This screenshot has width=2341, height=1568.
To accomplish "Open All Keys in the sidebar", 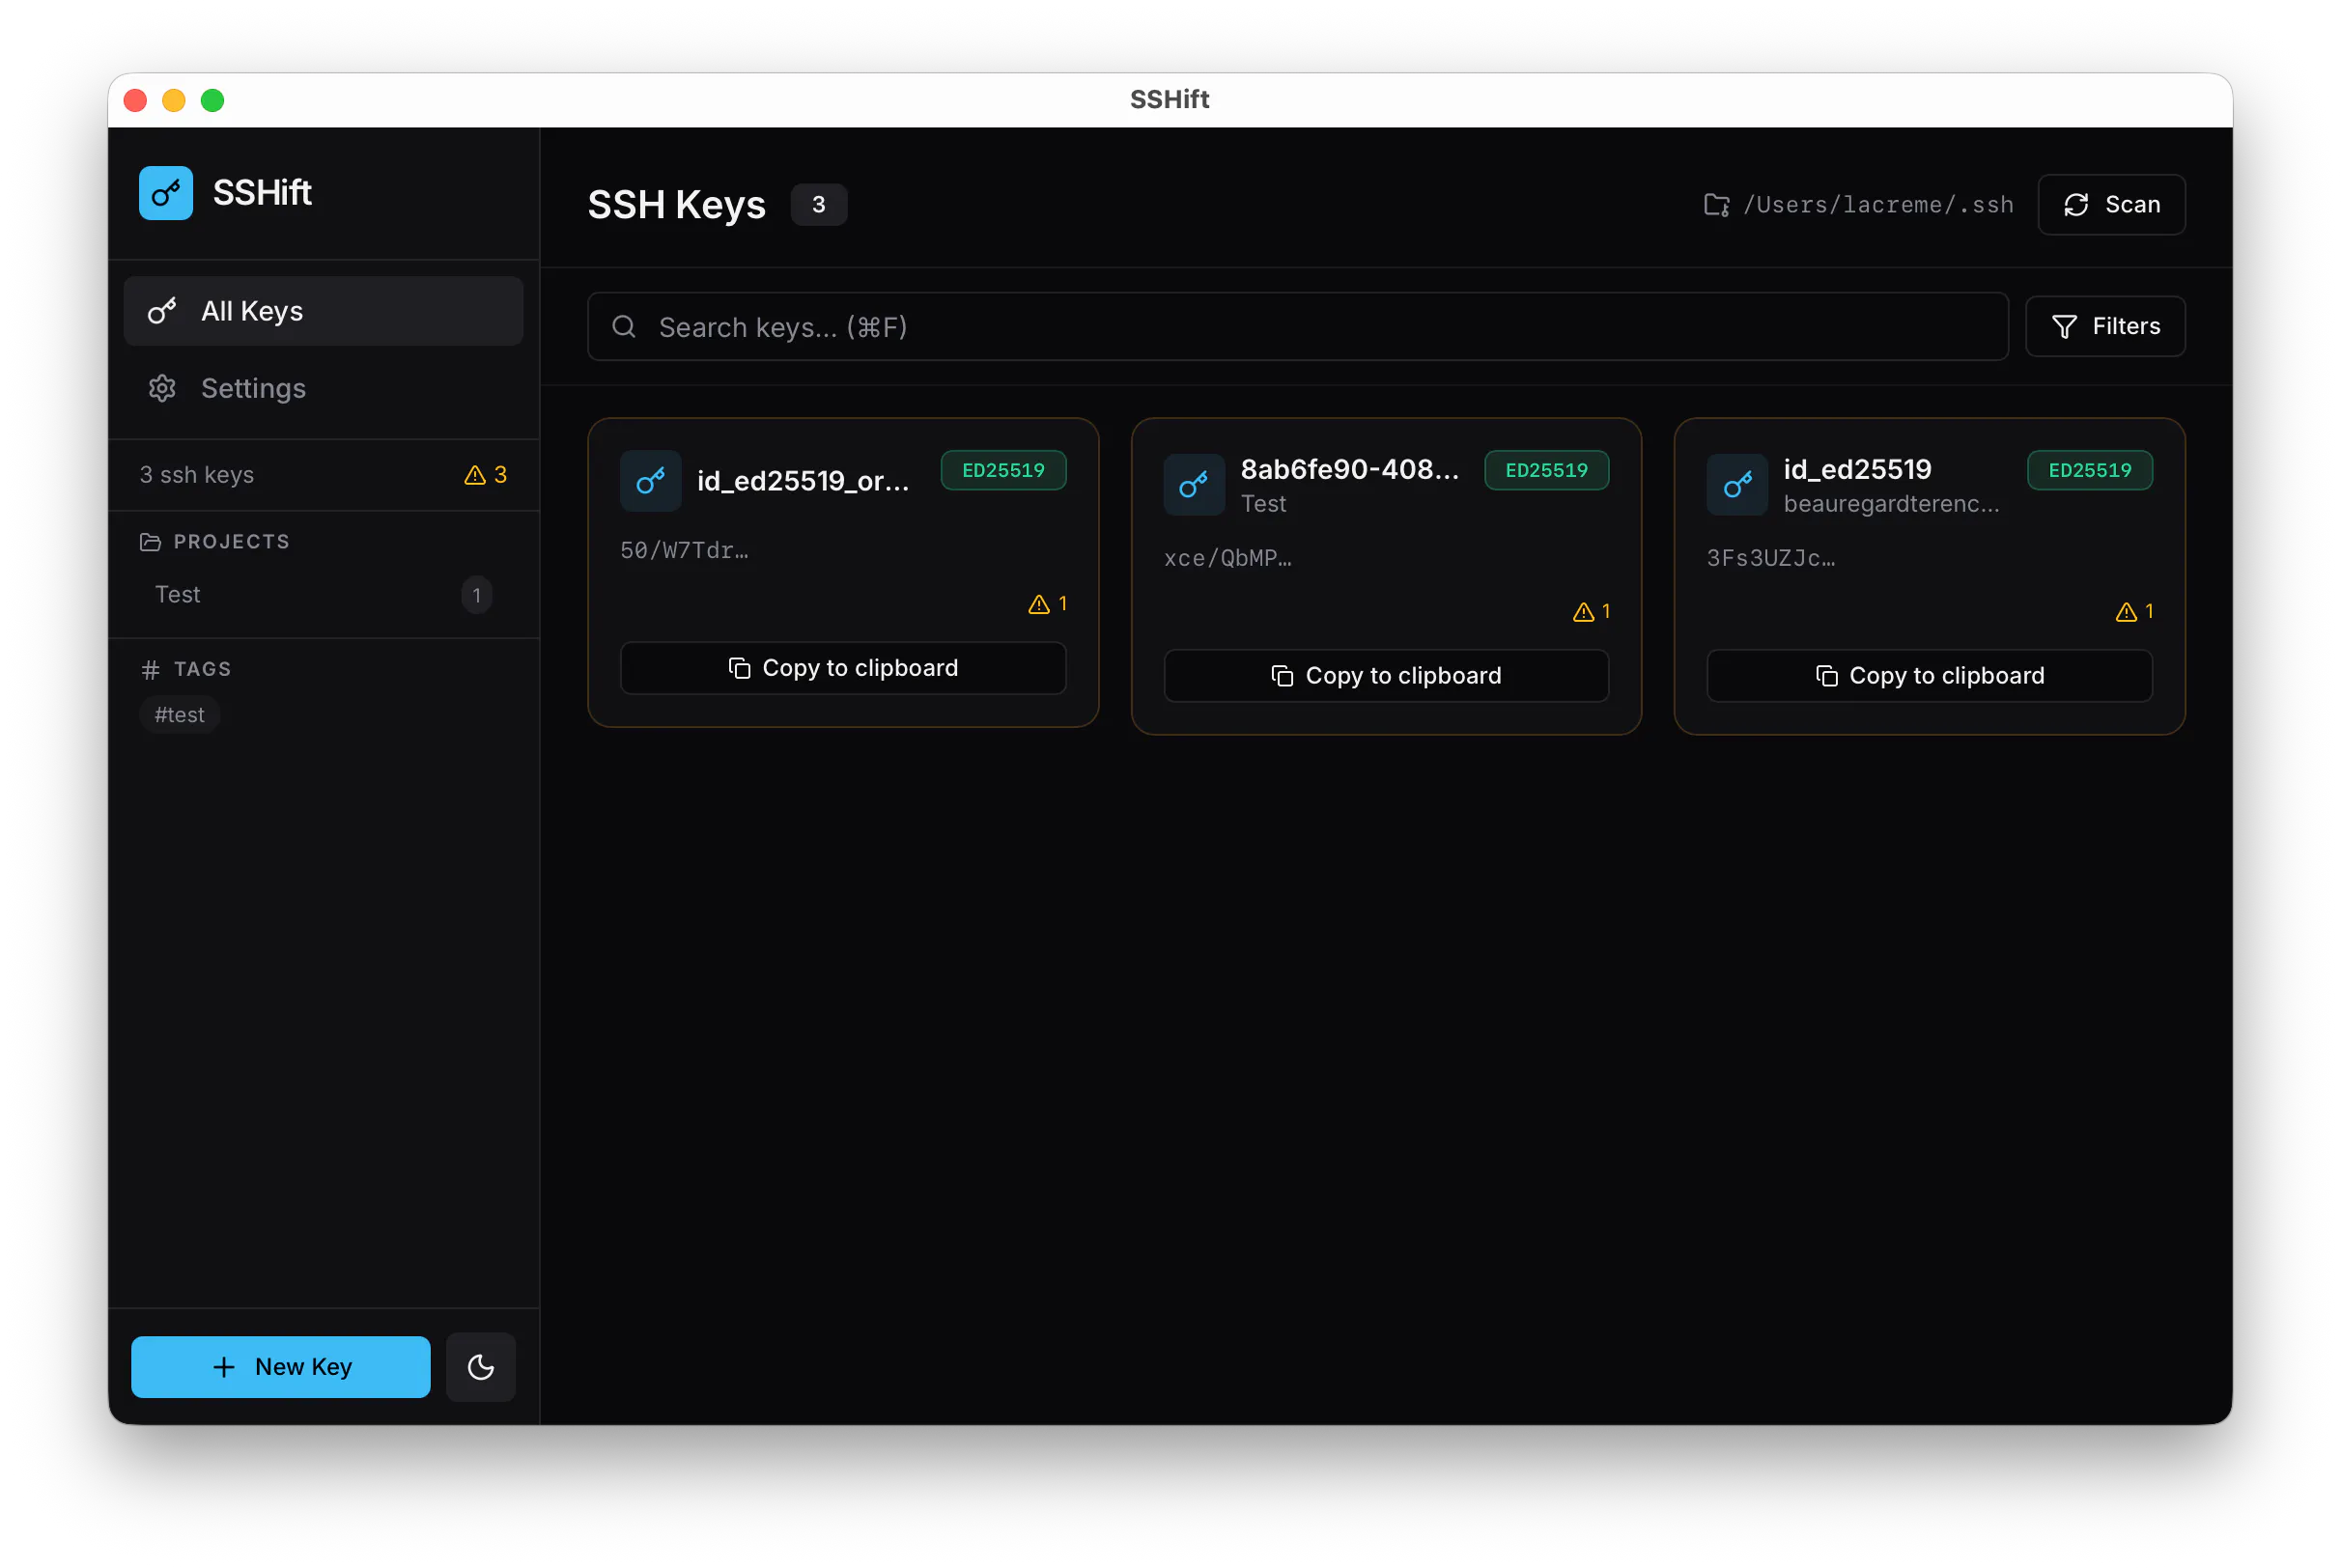I will (323, 311).
